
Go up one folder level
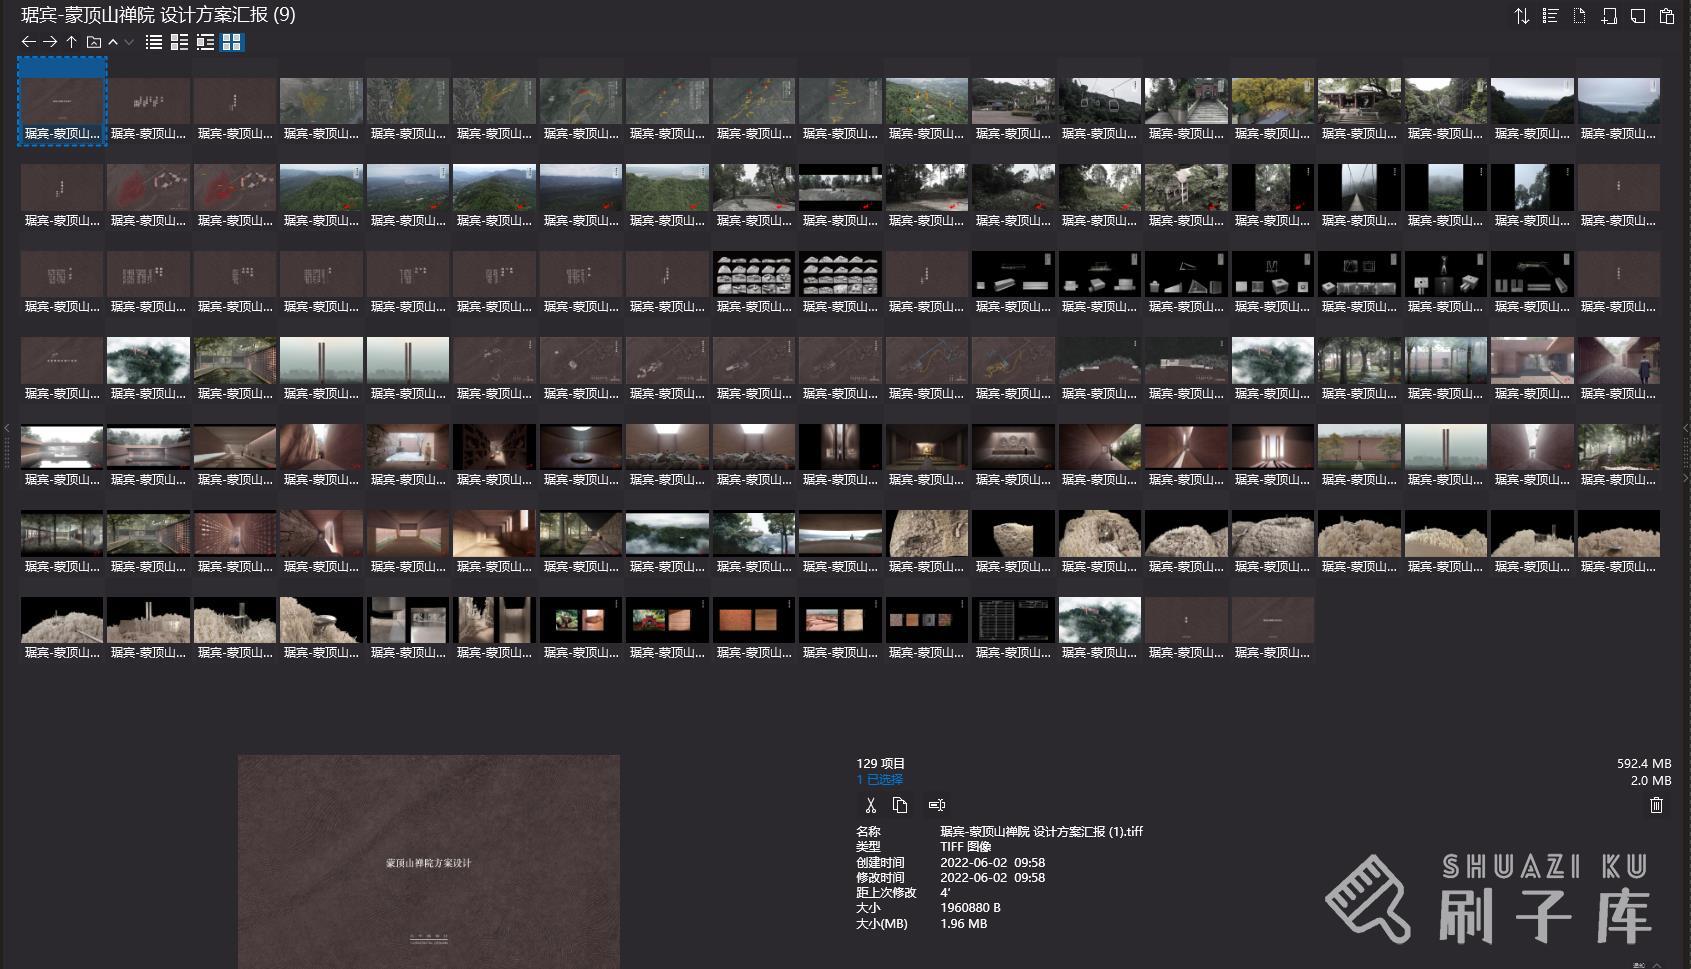coord(71,42)
